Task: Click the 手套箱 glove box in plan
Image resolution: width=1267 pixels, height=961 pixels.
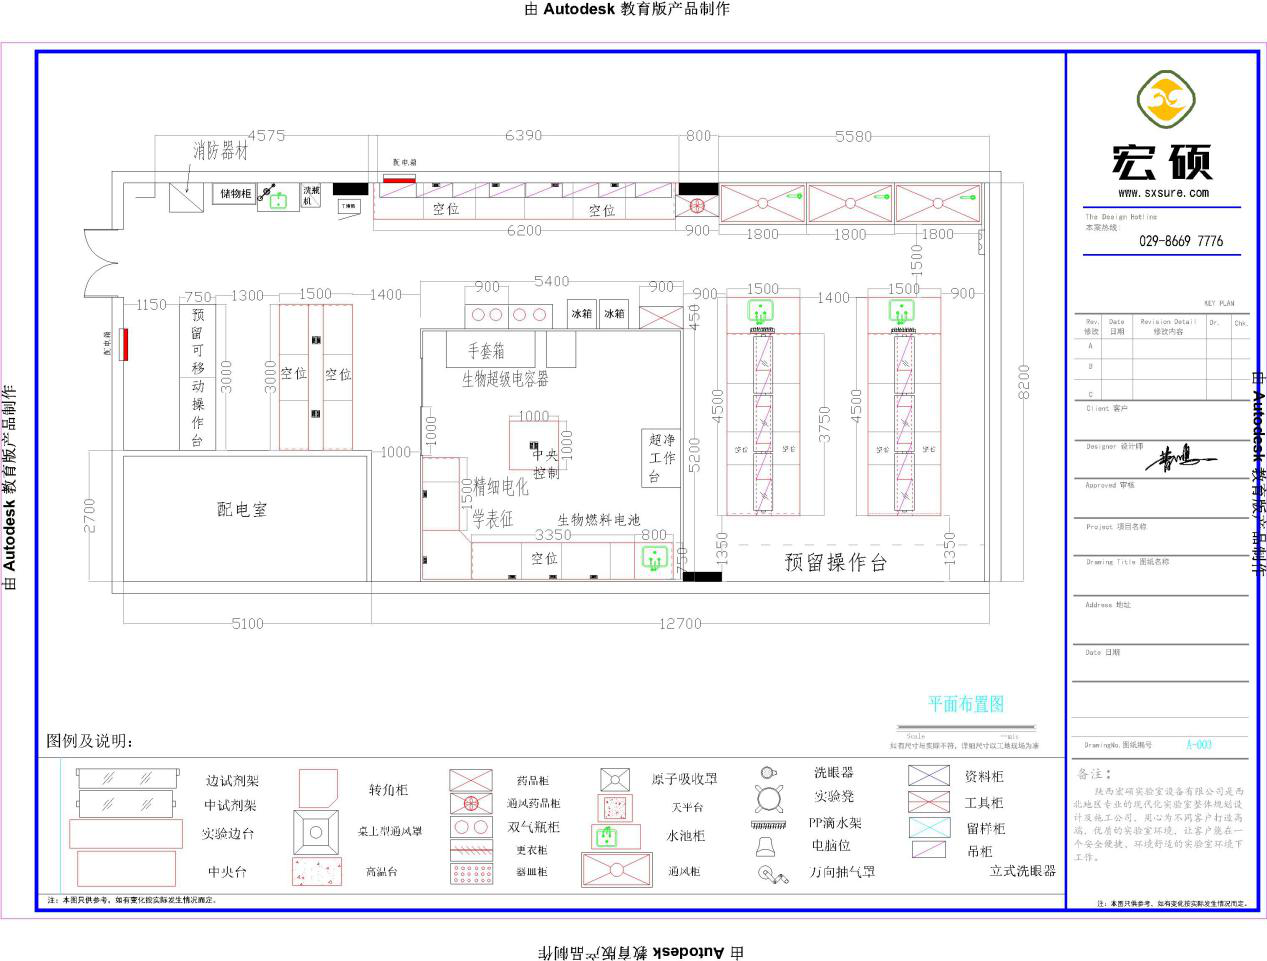Action: [487, 350]
